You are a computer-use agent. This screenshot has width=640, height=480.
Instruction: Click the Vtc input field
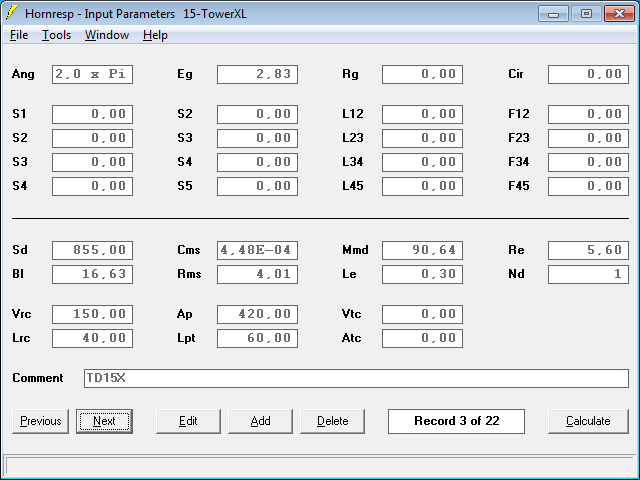[422, 314]
